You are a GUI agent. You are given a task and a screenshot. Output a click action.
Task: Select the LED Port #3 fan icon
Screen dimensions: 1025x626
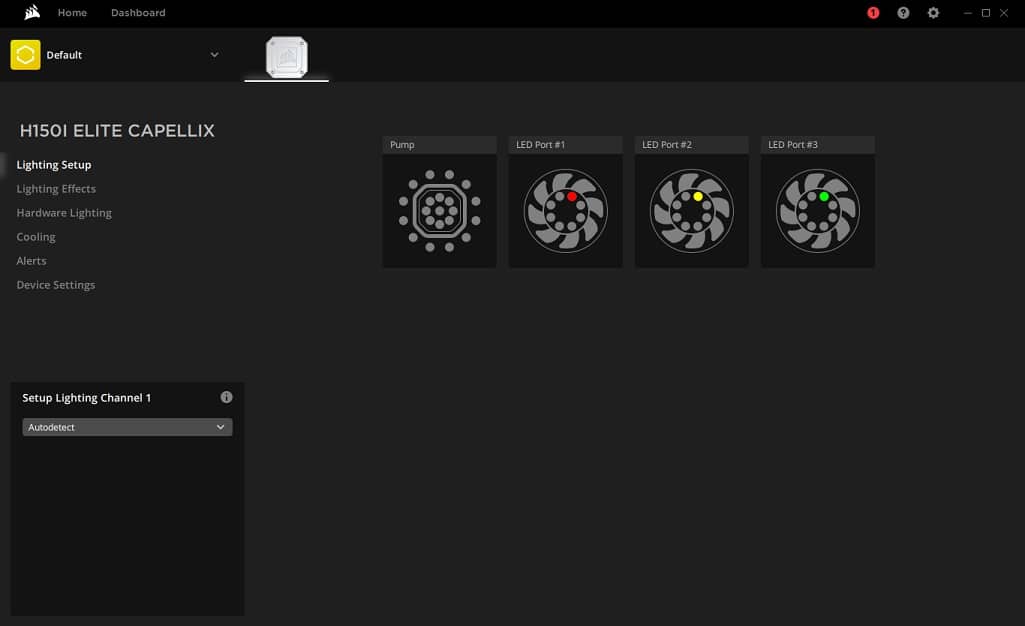[817, 211]
